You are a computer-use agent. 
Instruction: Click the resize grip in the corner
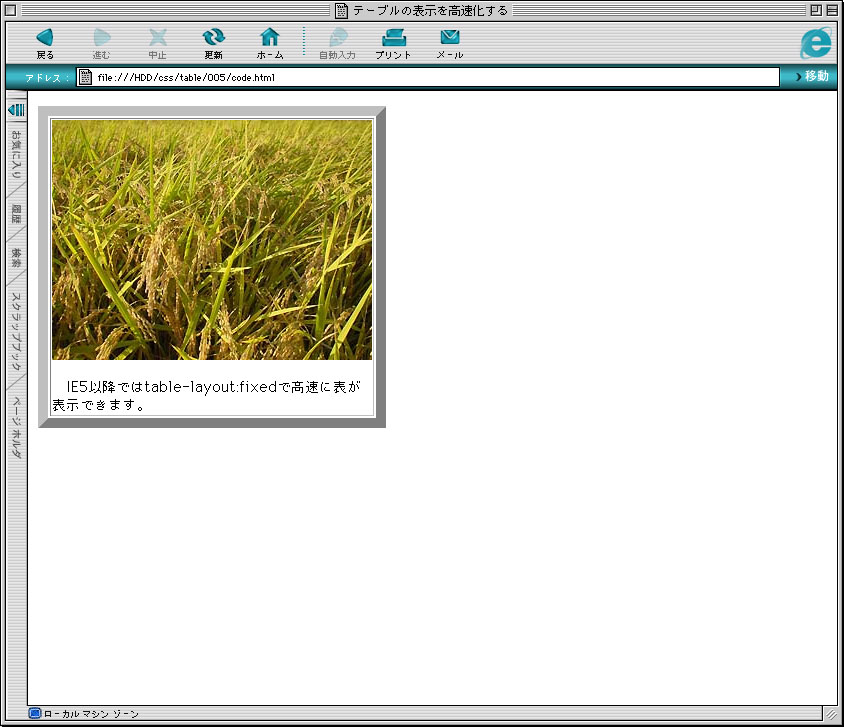832,714
